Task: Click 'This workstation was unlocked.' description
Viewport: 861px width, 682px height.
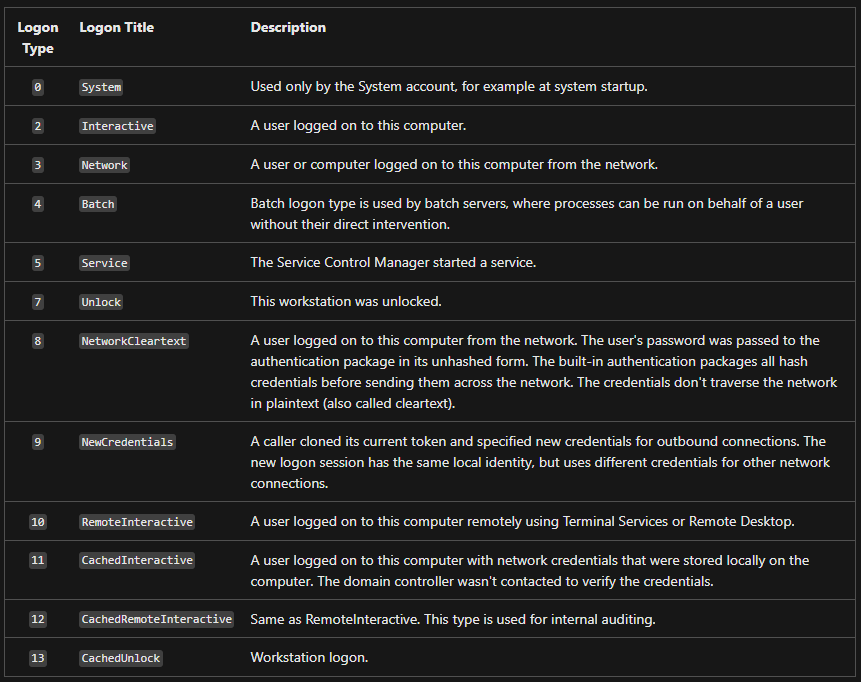Action: point(343,302)
